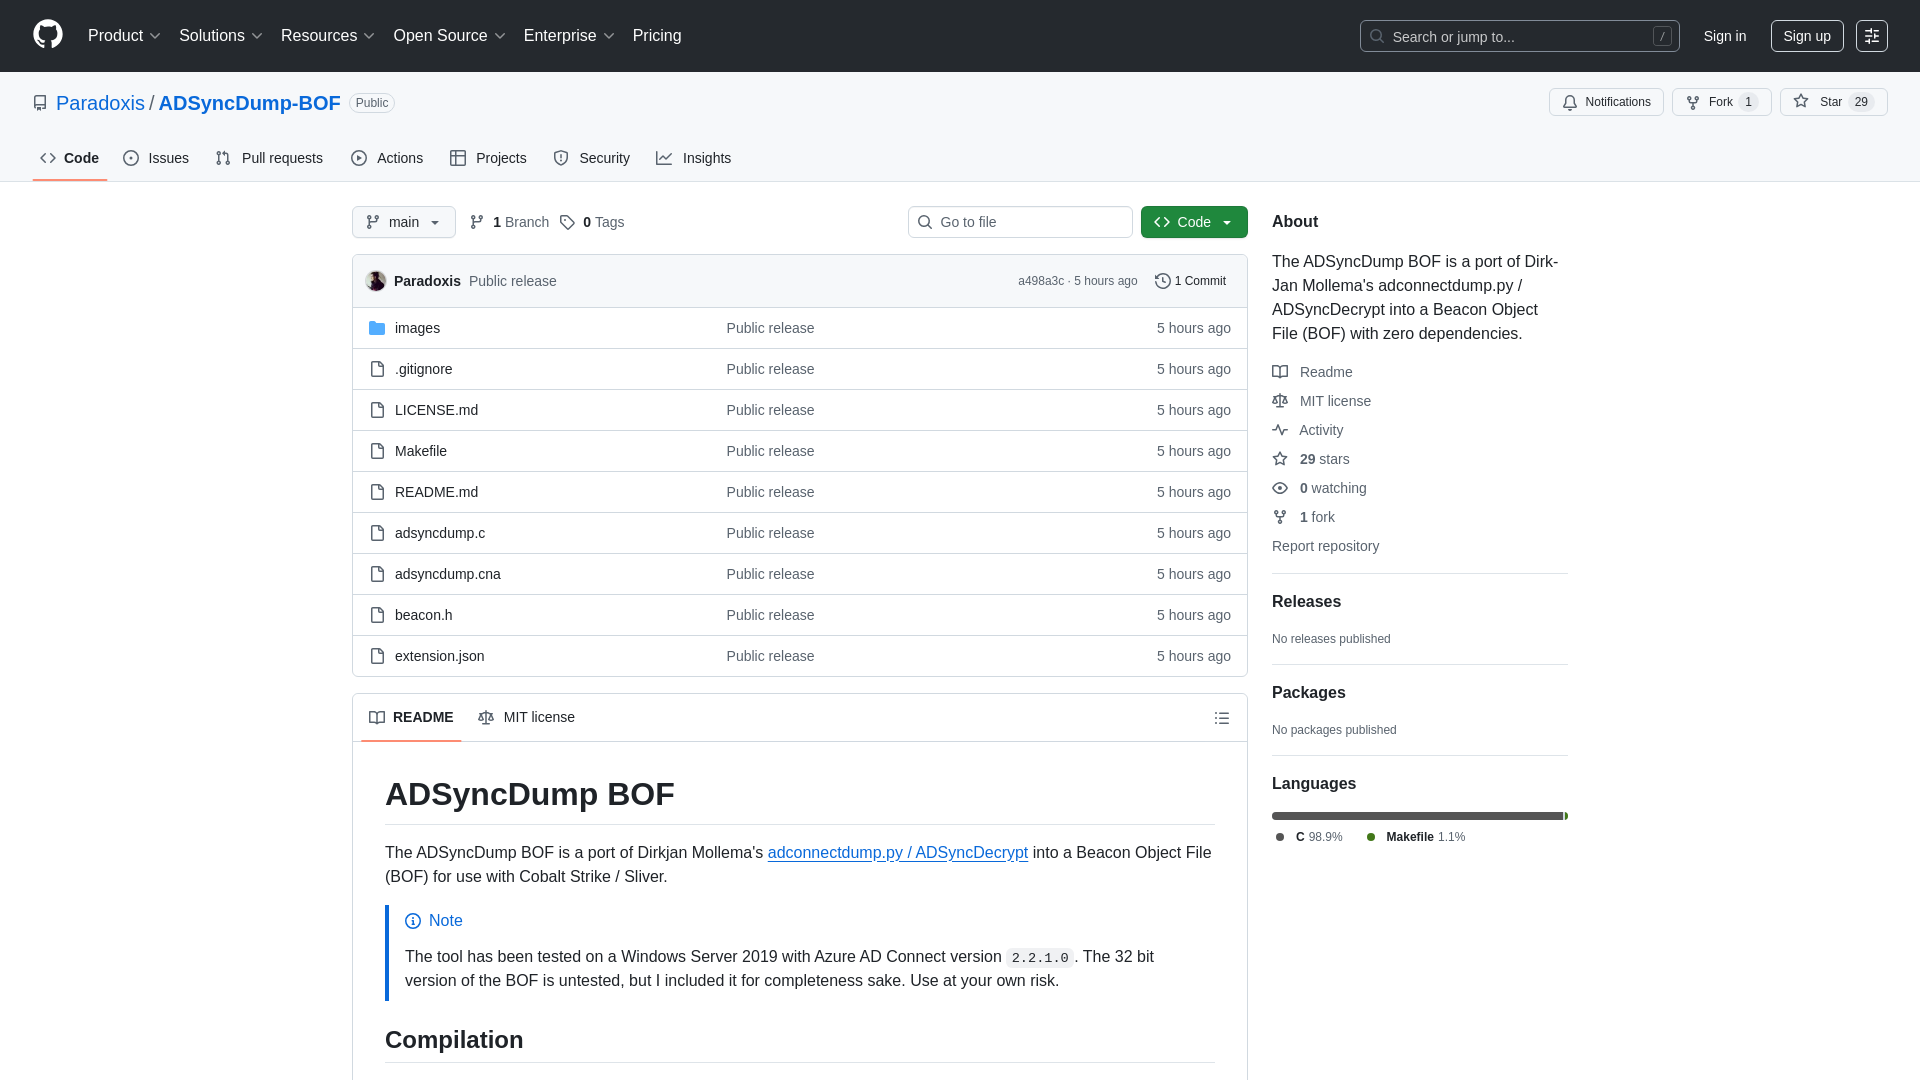Star the ADSyncDump-BOF repository

pyautogui.click(x=1833, y=102)
